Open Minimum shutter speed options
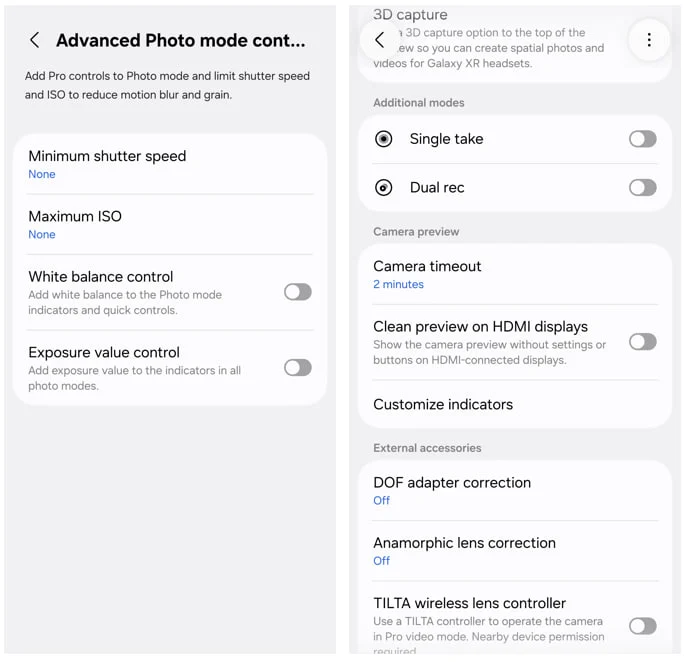Viewport: 687px width, 662px height. pyautogui.click(x=170, y=164)
